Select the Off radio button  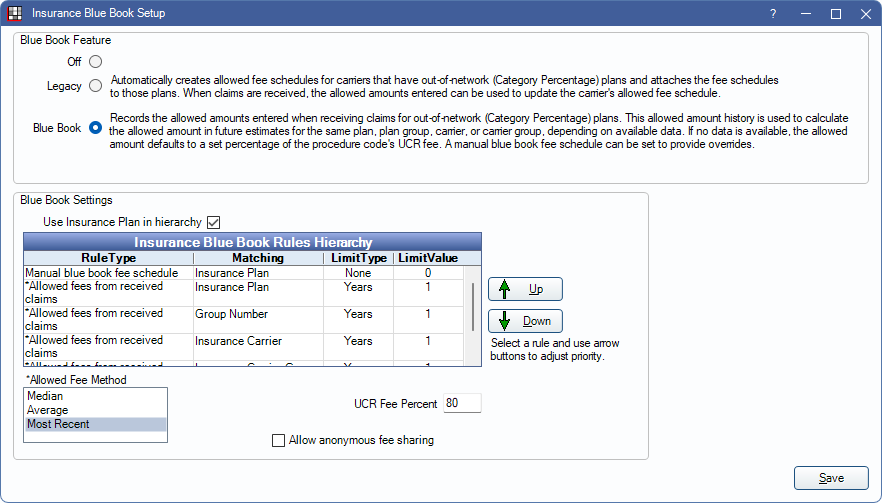point(96,62)
